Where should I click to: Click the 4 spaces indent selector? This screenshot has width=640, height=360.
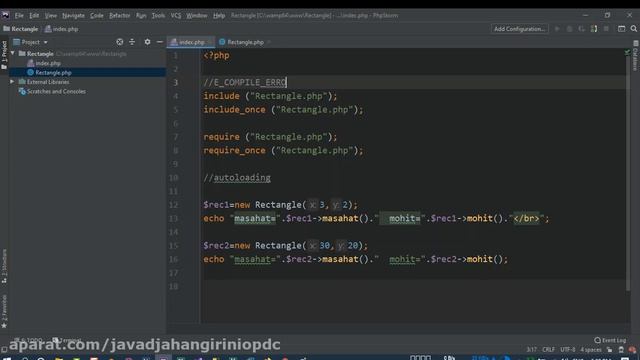click(x=591, y=350)
